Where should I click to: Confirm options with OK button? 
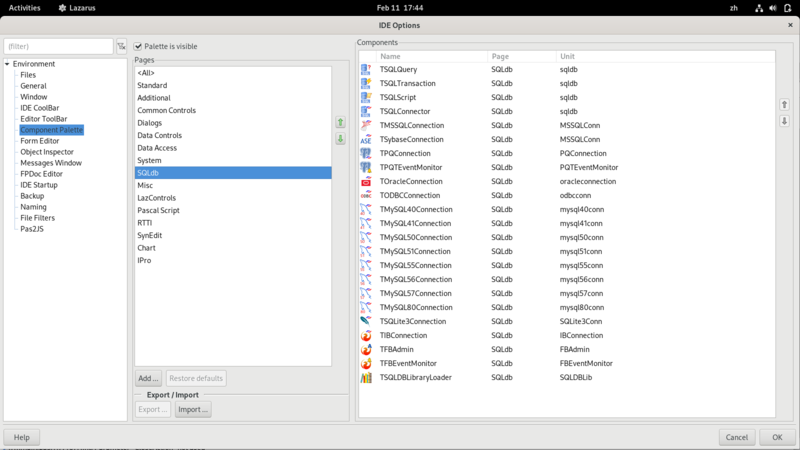click(777, 437)
